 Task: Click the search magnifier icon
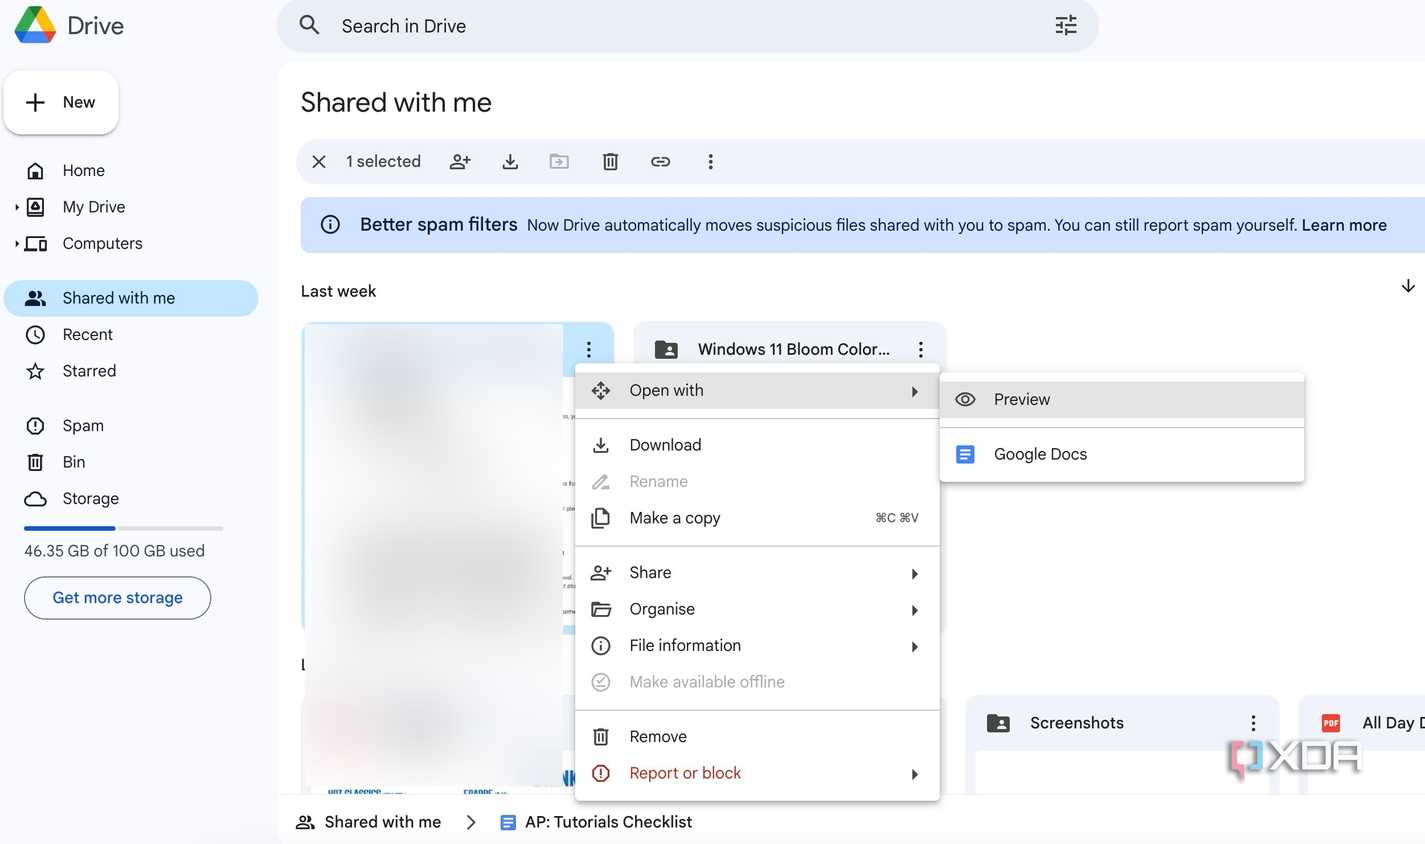click(310, 25)
